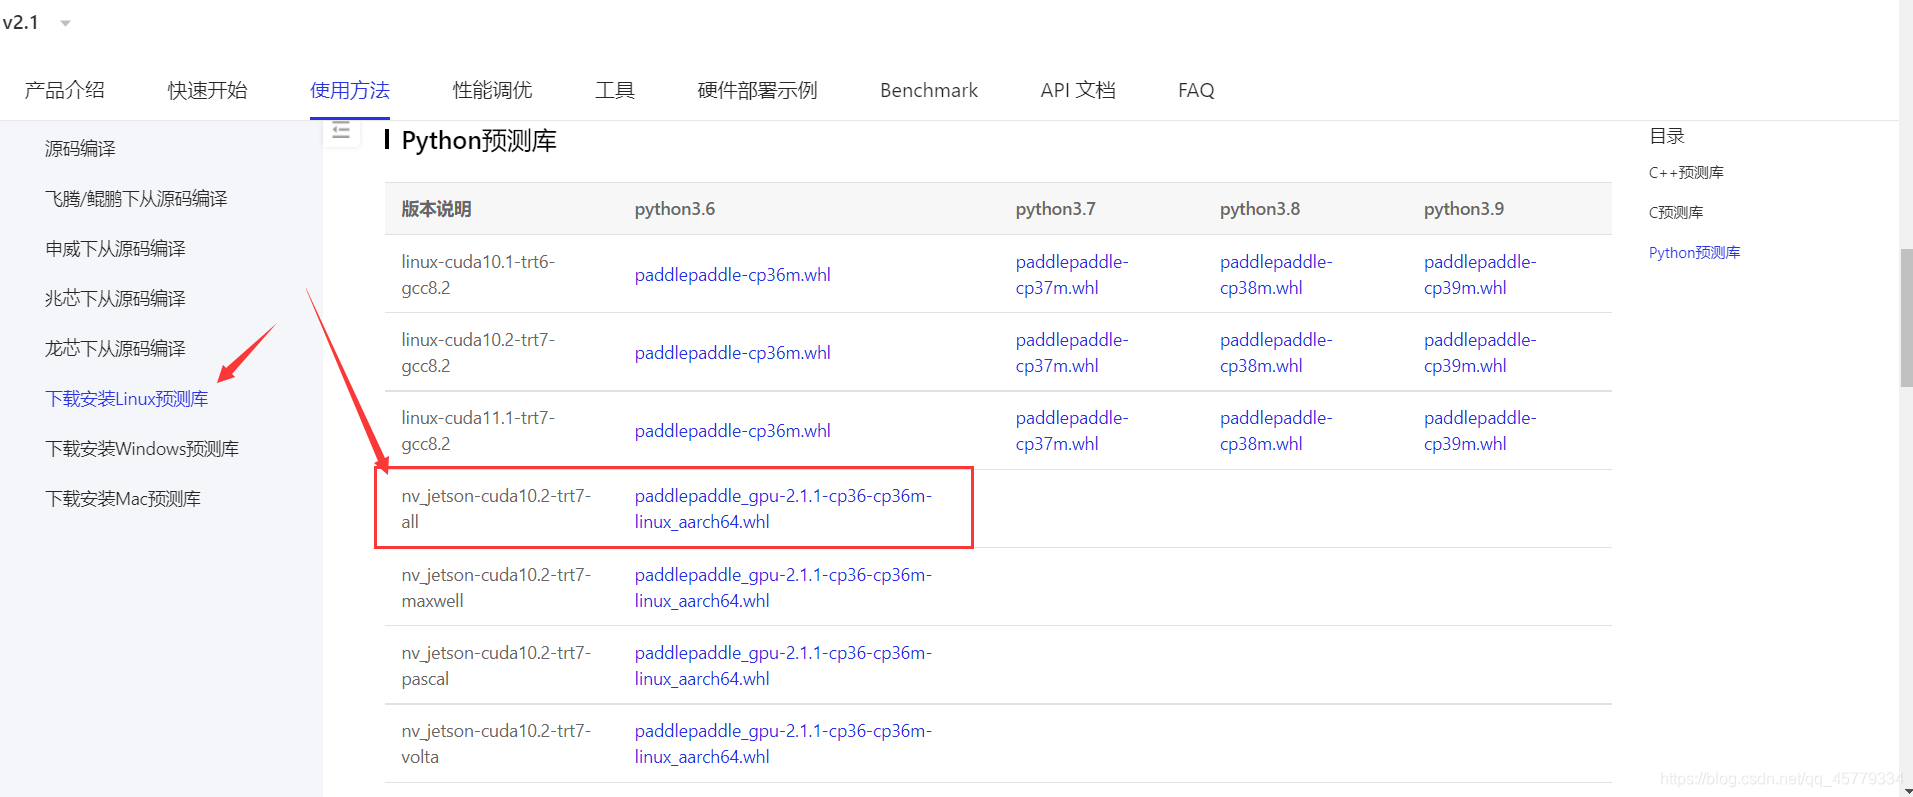
Task: Click the 目录 heading in the right panel
Action: 1667,136
